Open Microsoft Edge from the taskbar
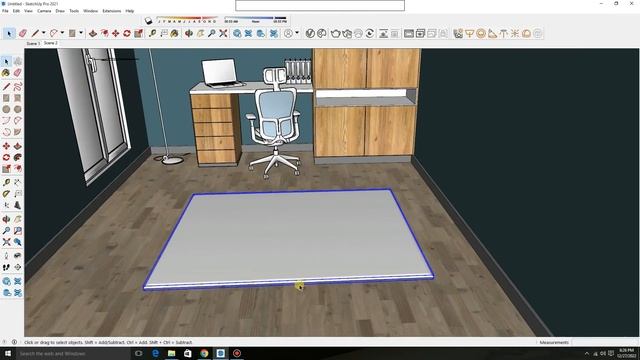640x360 pixels. pyautogui.click(x=155, y=353)
